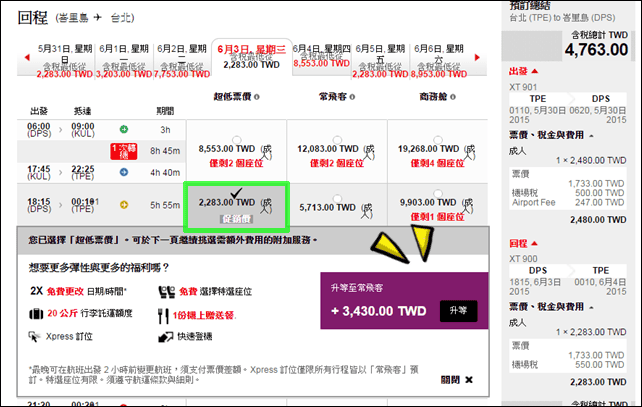Viewport: 642px width, 407px height.
Task: Click the right red arrow for later dates
Action: (x=477, y=57)
